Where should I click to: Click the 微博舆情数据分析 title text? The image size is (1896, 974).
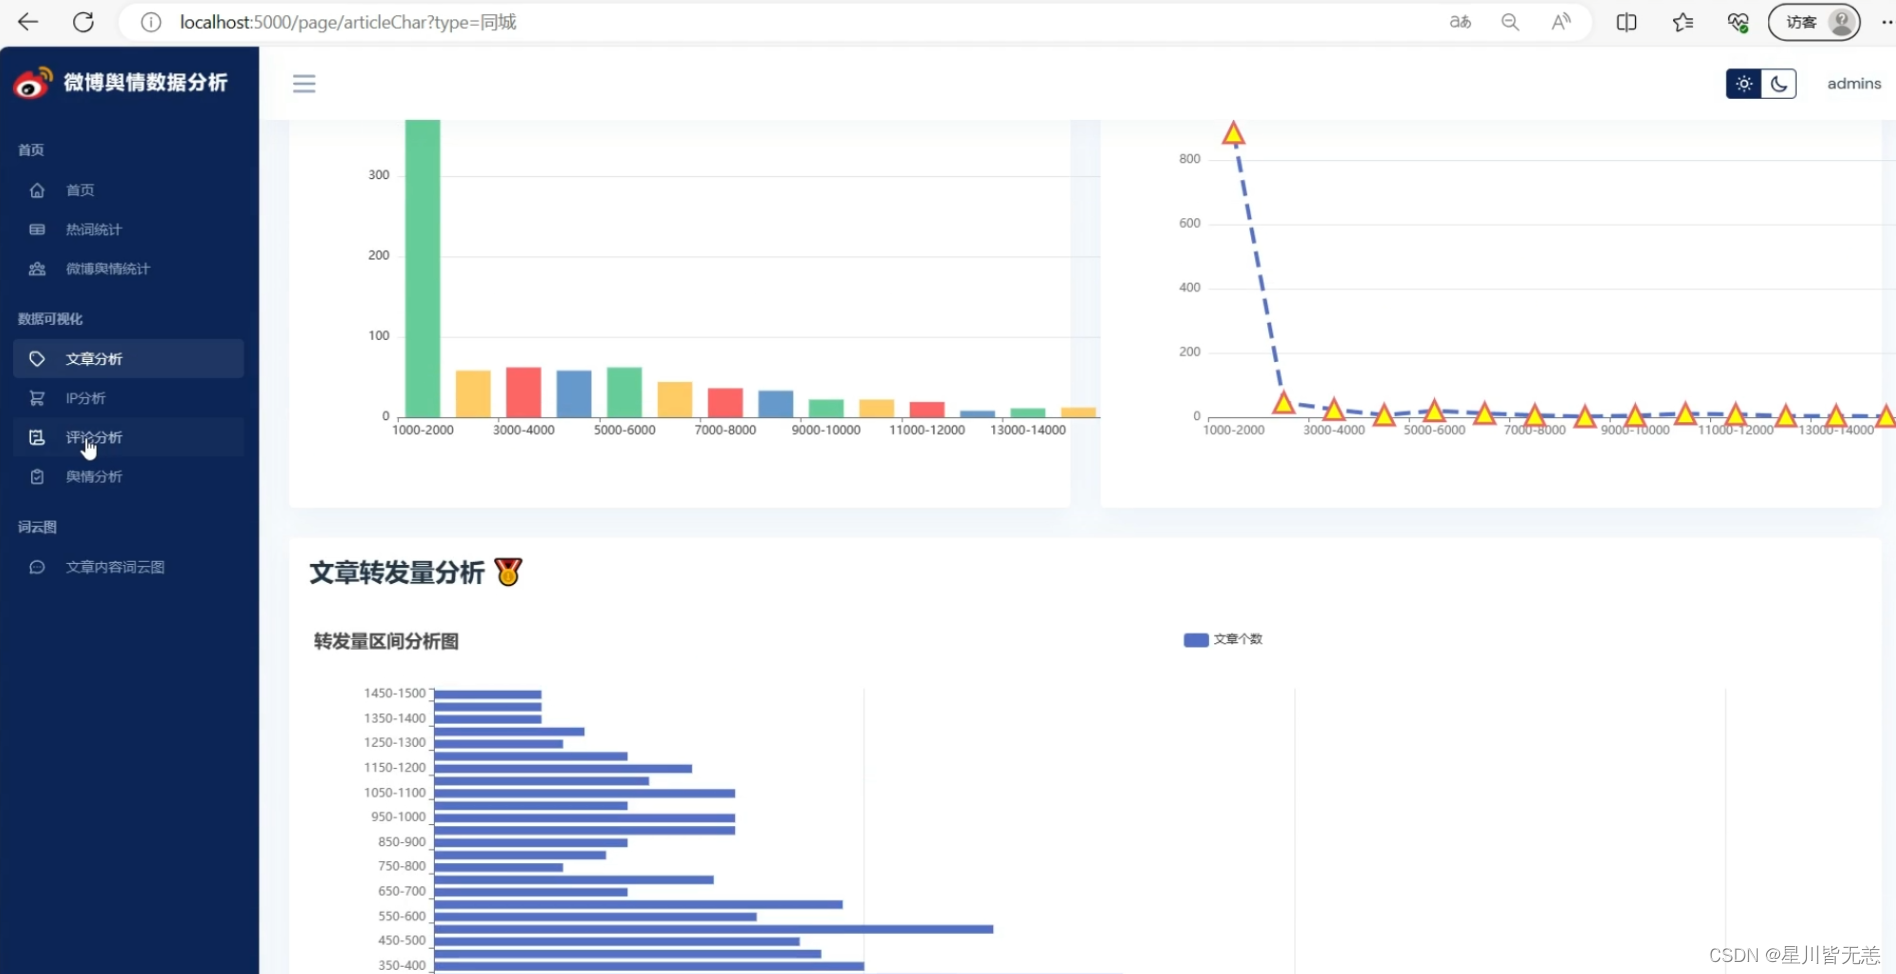pyautogui.click(x=146, y=83)
